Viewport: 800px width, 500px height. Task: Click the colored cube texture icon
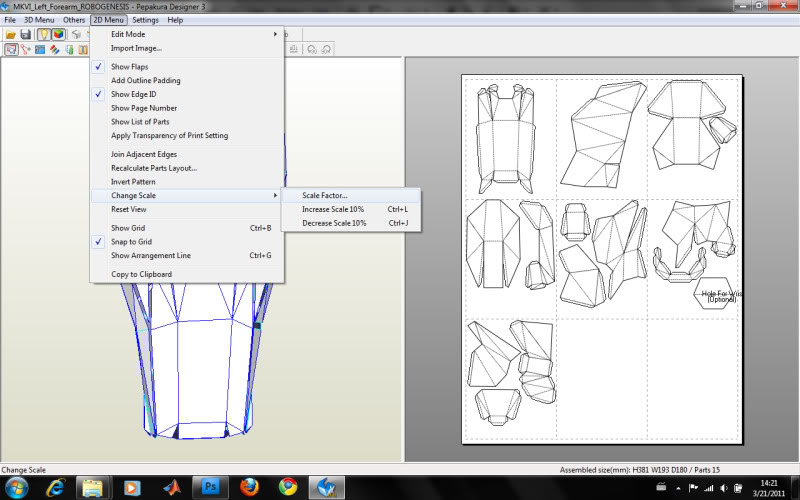coord(59,34)
